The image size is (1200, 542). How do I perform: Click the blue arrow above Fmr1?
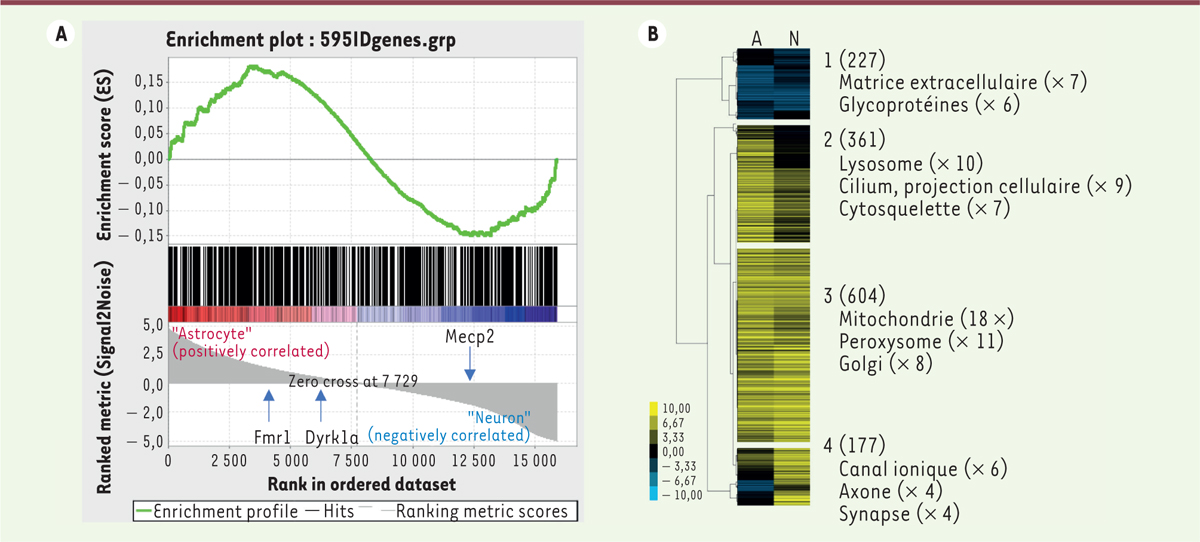(x=268, y=405)
